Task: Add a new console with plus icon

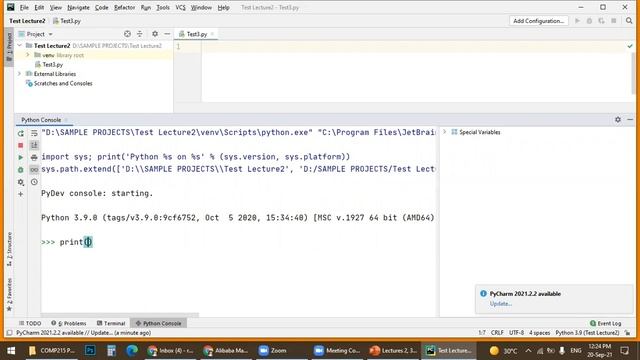Action: click(21, 194)
